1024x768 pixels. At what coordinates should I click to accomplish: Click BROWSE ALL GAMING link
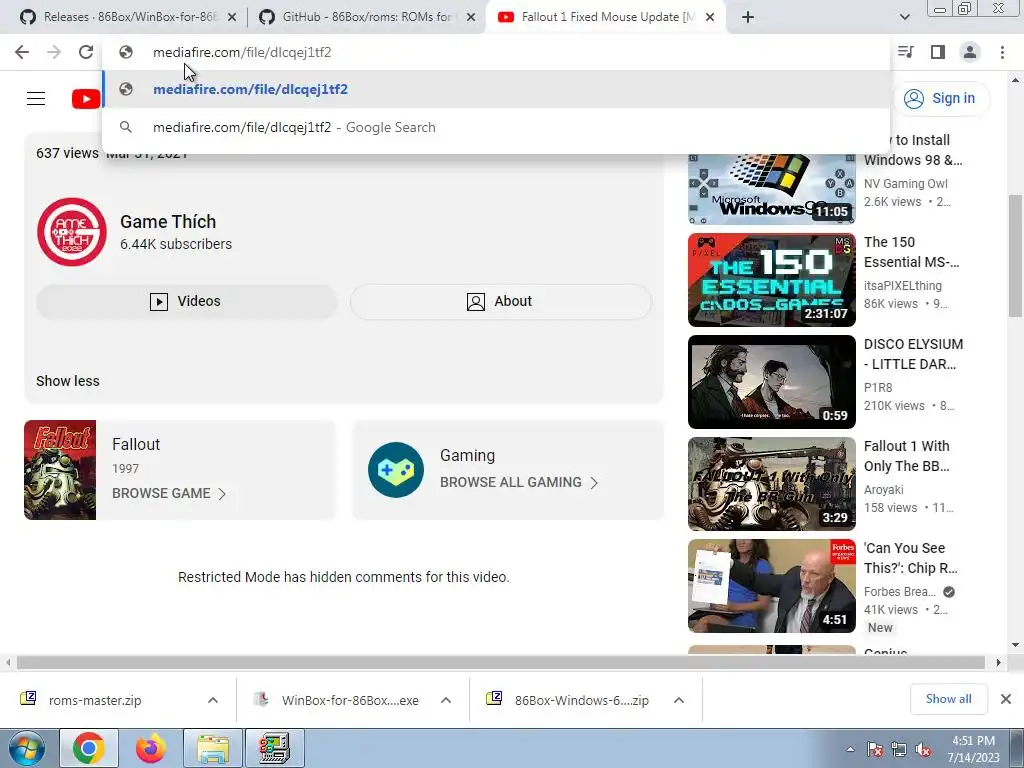click(x=519, y=483)
